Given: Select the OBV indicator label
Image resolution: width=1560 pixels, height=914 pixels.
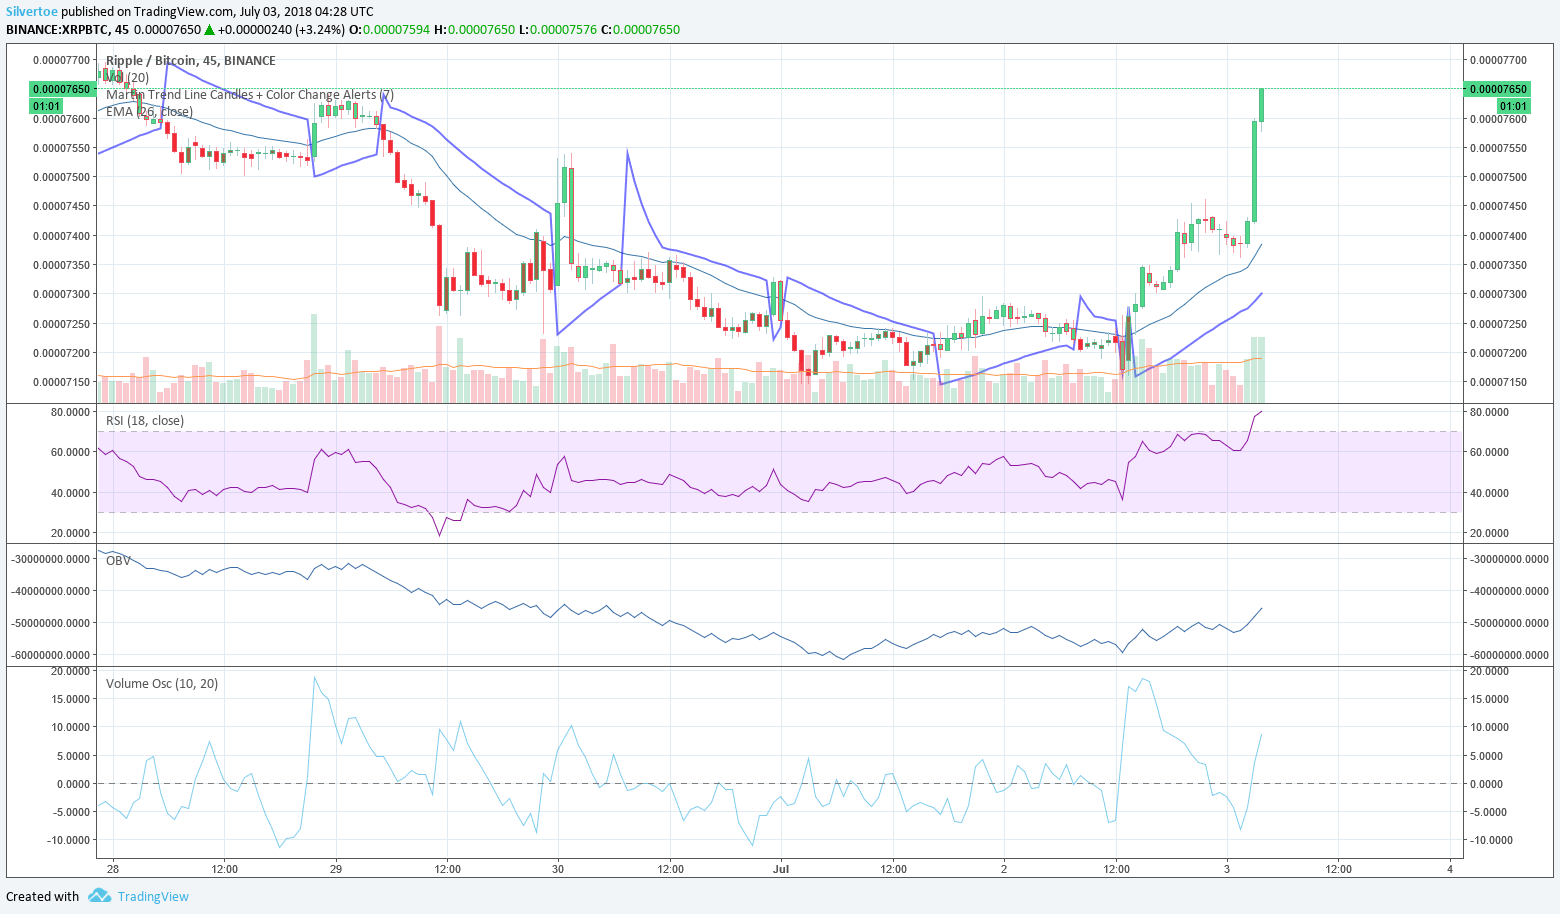Looking at the screenshot, I should (118, 561).
